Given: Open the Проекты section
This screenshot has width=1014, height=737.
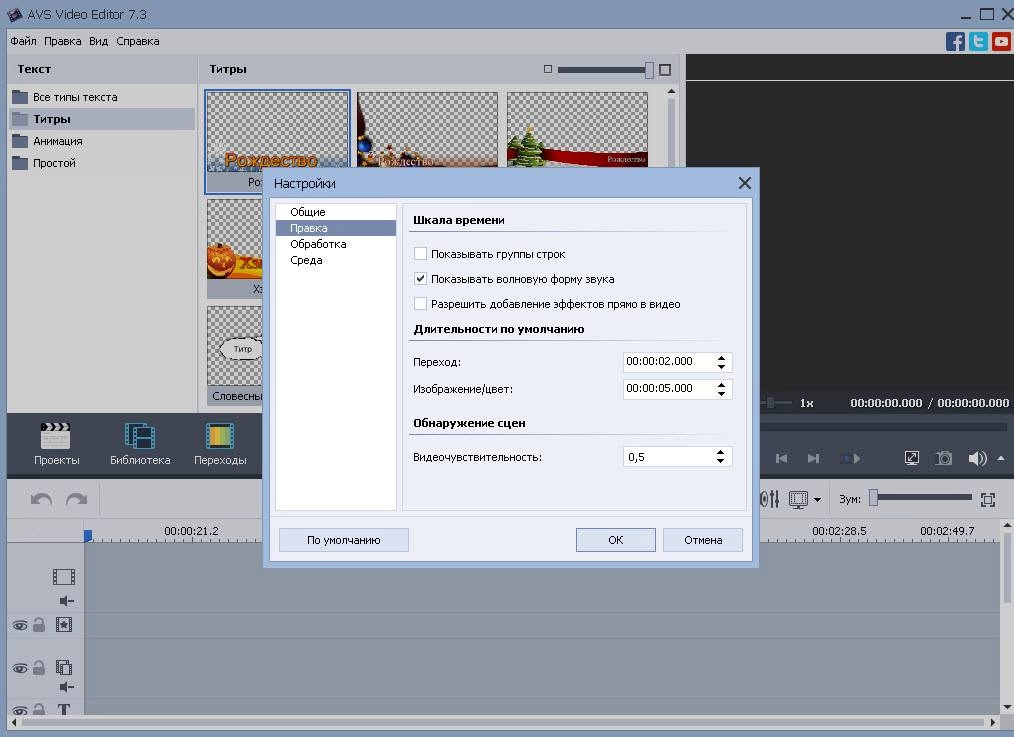Looking at the screenshot, I should click(56, 444).
